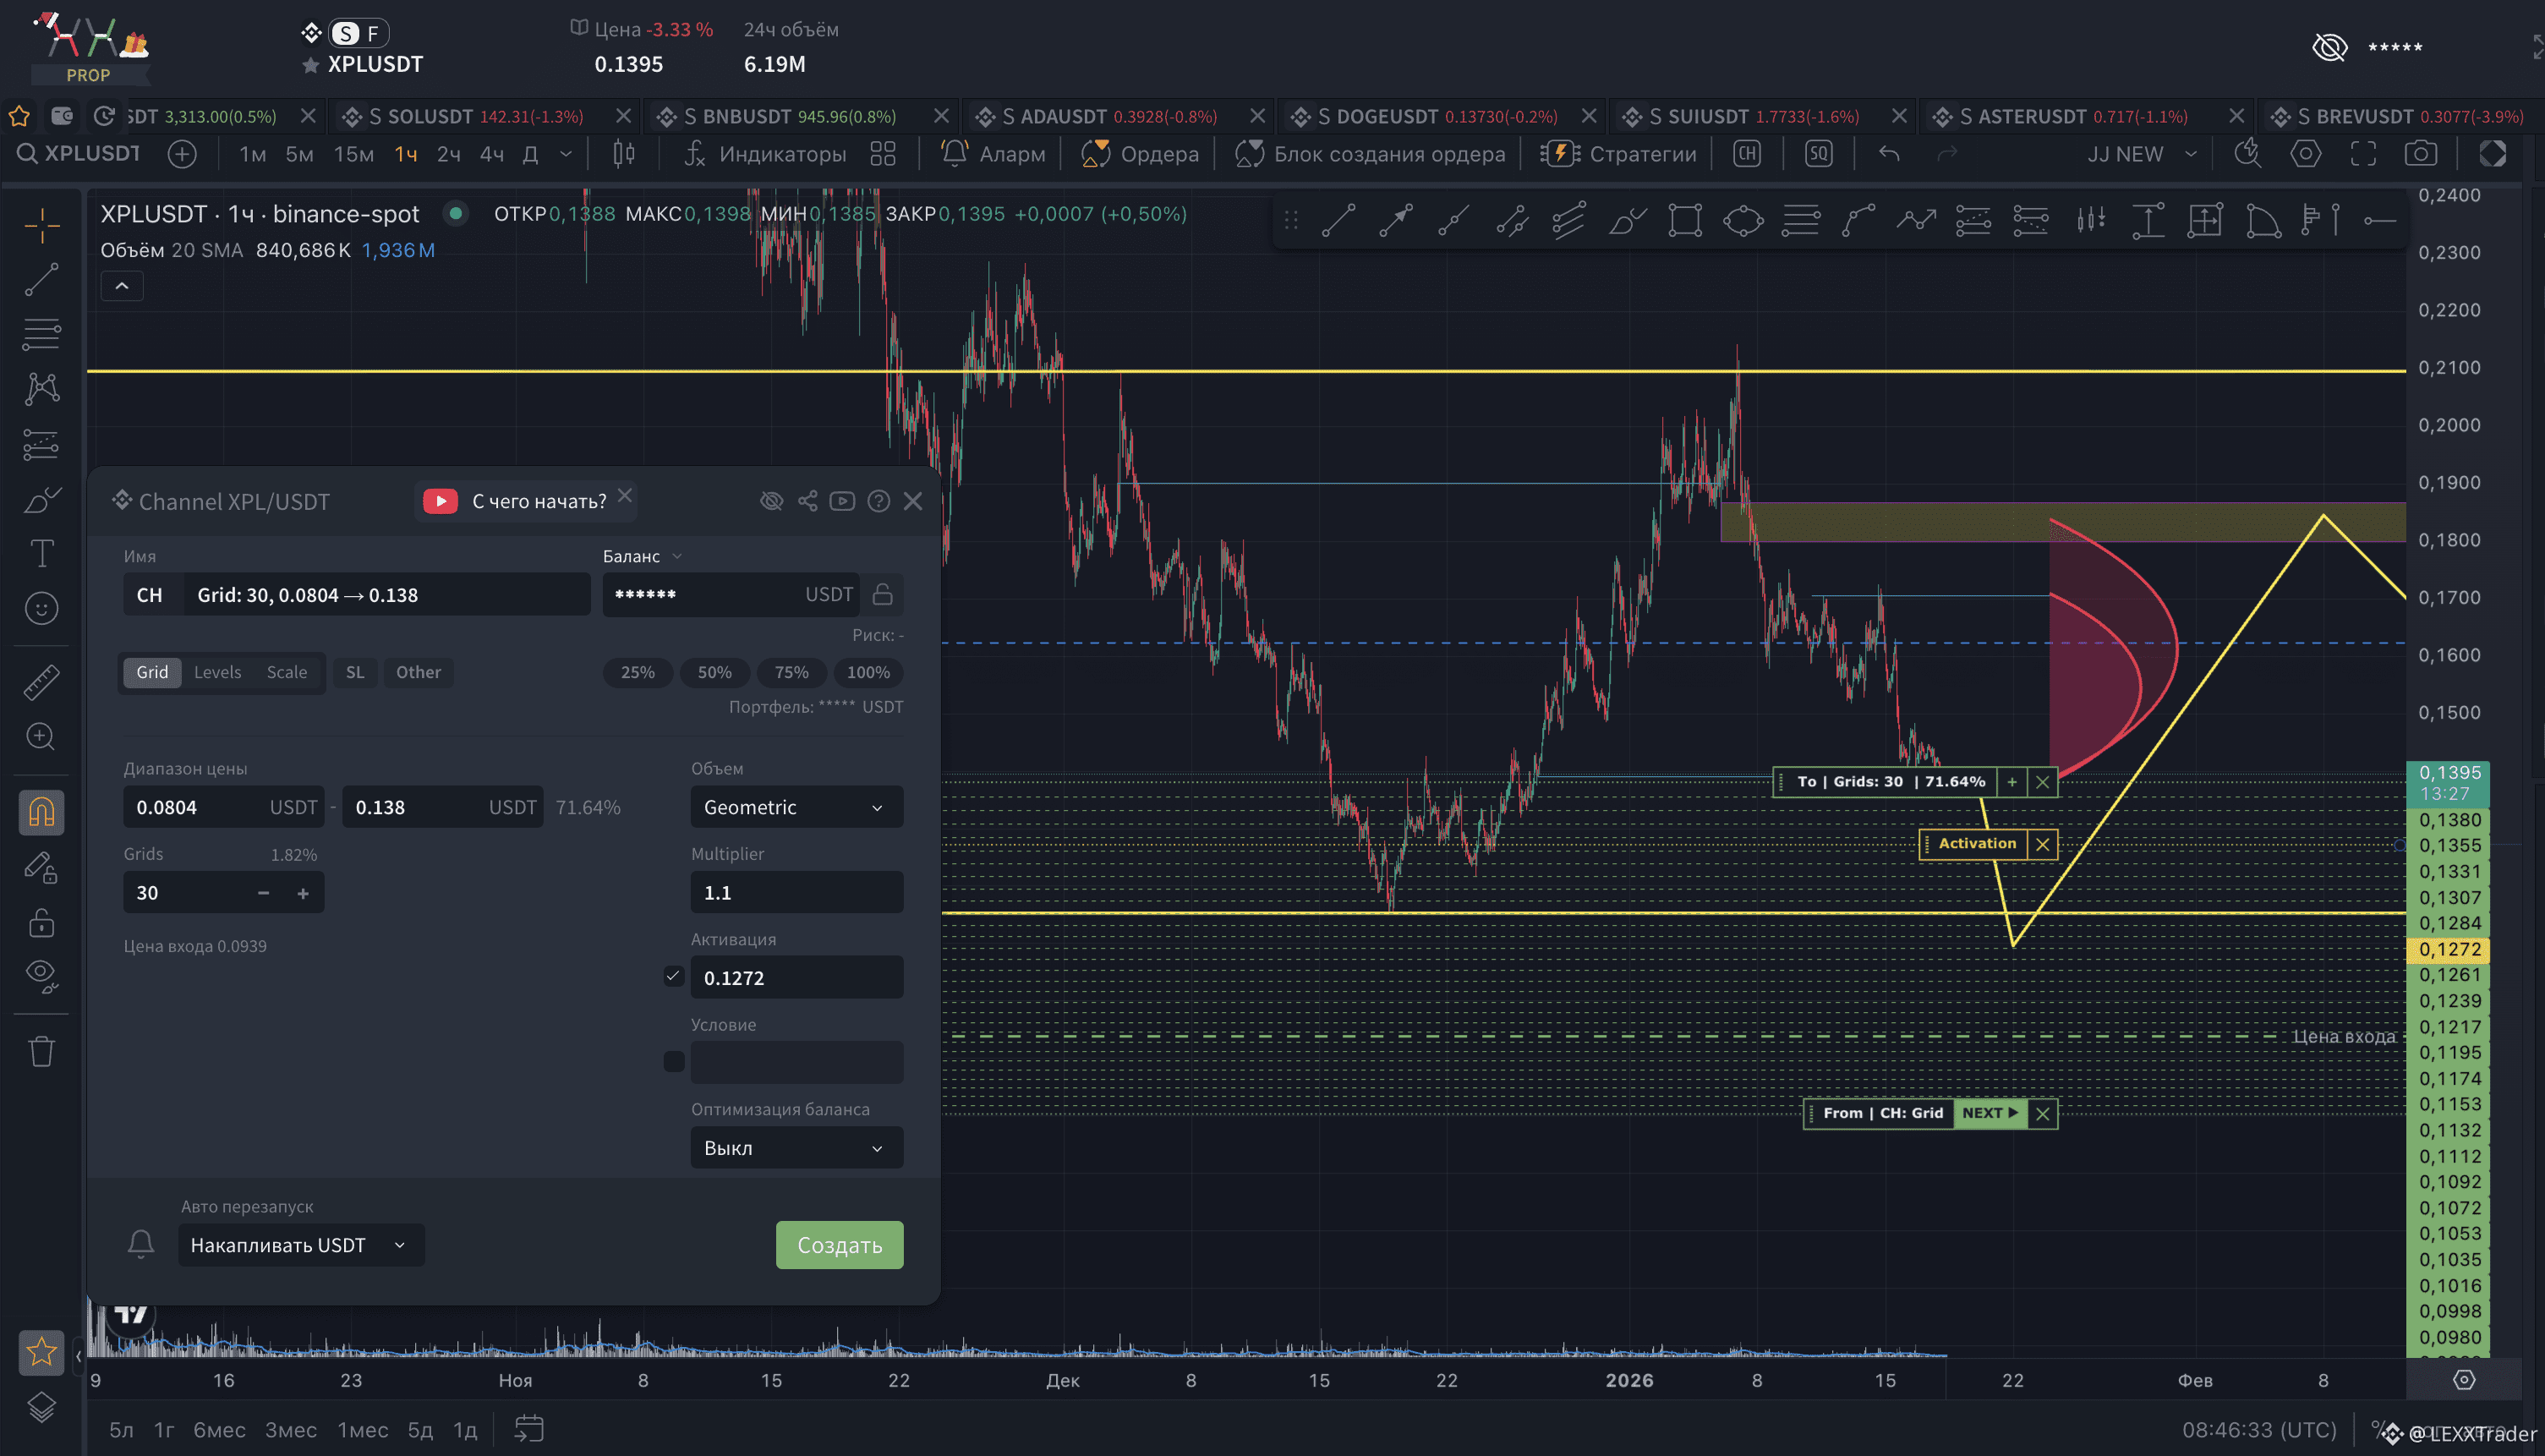Open the Indicators menu icon
The width and height of the screenshot is (2545, 1456).
pyautogui.click(x=695, y=154)
